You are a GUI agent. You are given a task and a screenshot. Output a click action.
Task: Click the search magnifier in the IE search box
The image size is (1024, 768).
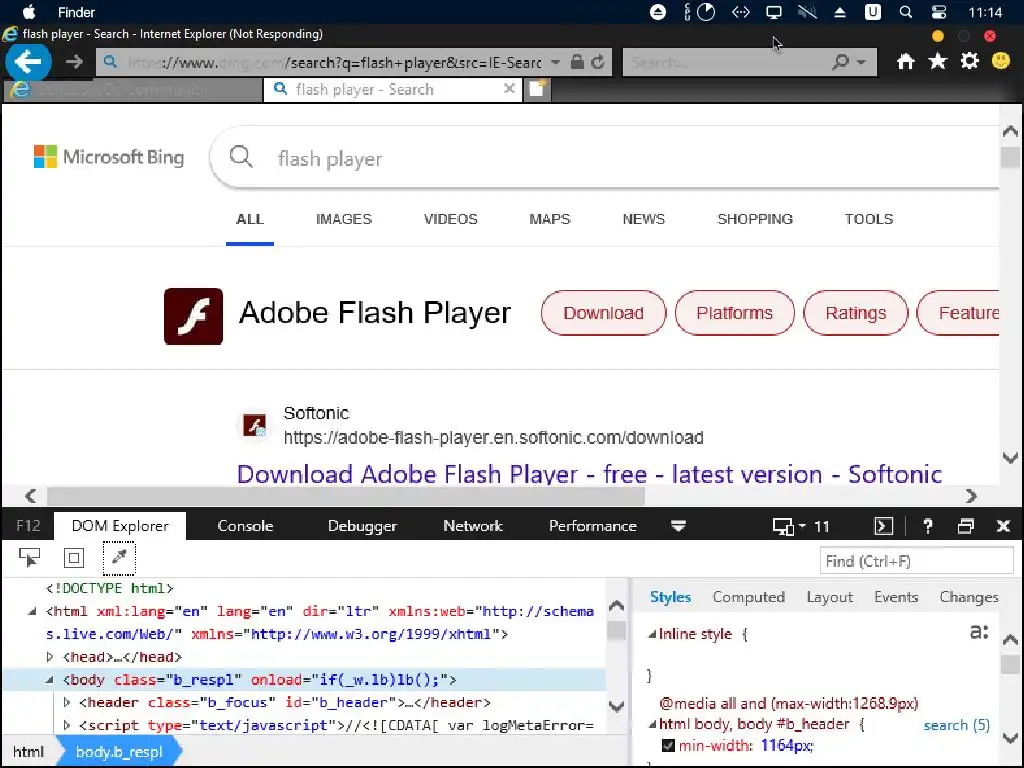click(x=841, y=62)
